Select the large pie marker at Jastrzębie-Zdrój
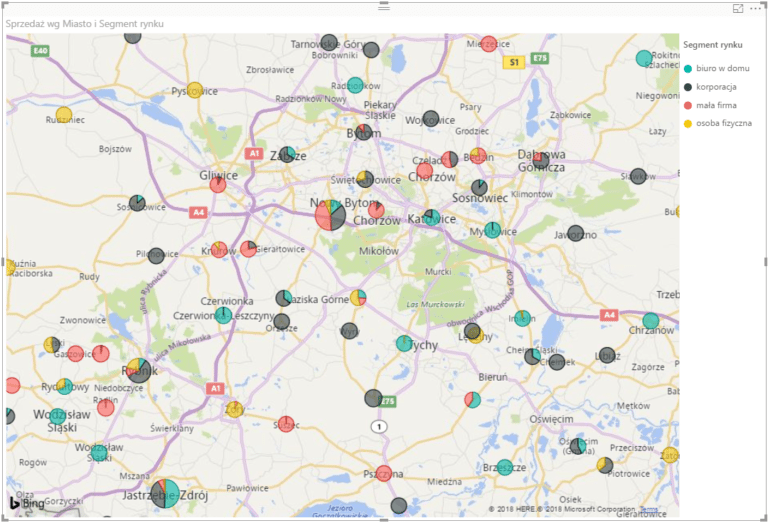This screenshot has width=768, height=523. (x=165, y=493)
